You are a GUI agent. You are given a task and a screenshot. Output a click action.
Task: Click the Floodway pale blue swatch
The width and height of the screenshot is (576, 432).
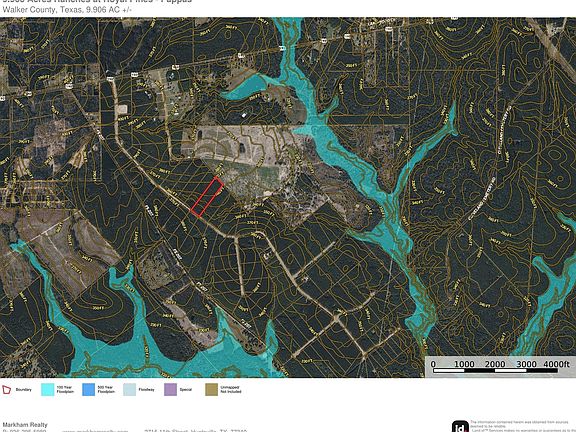tap(129, 390)
